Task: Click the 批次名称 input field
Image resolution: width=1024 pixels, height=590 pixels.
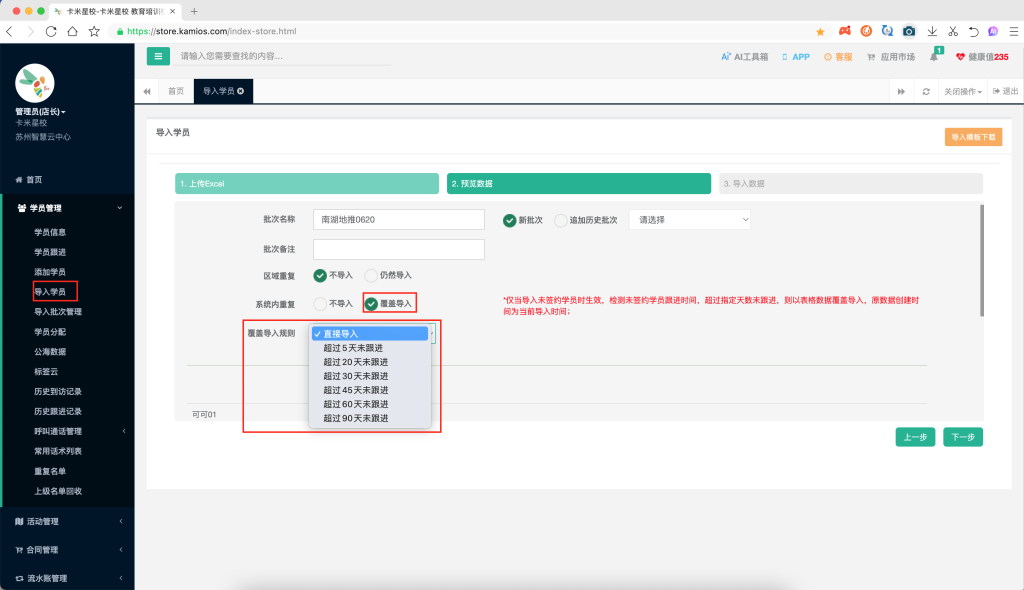Action: pos(398,220)
